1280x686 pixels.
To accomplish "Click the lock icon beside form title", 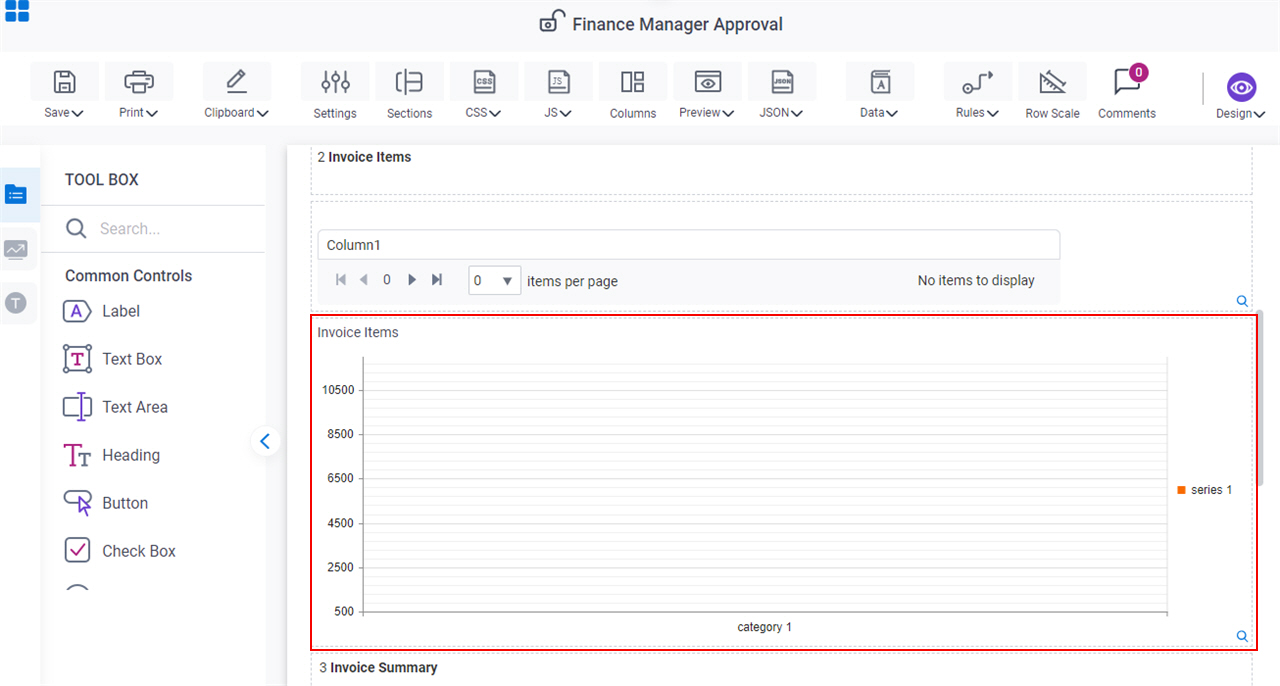I will click(x=552, y=21).
